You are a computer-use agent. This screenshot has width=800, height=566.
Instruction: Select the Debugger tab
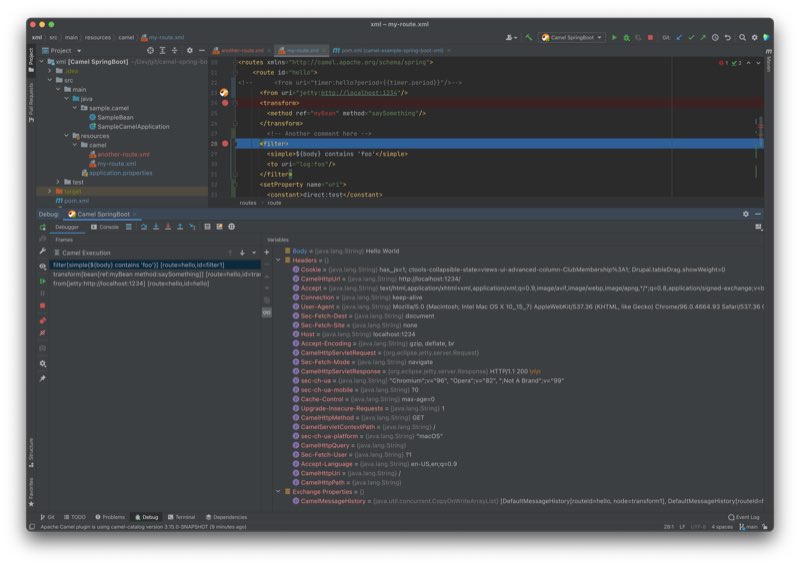point(67,227)
